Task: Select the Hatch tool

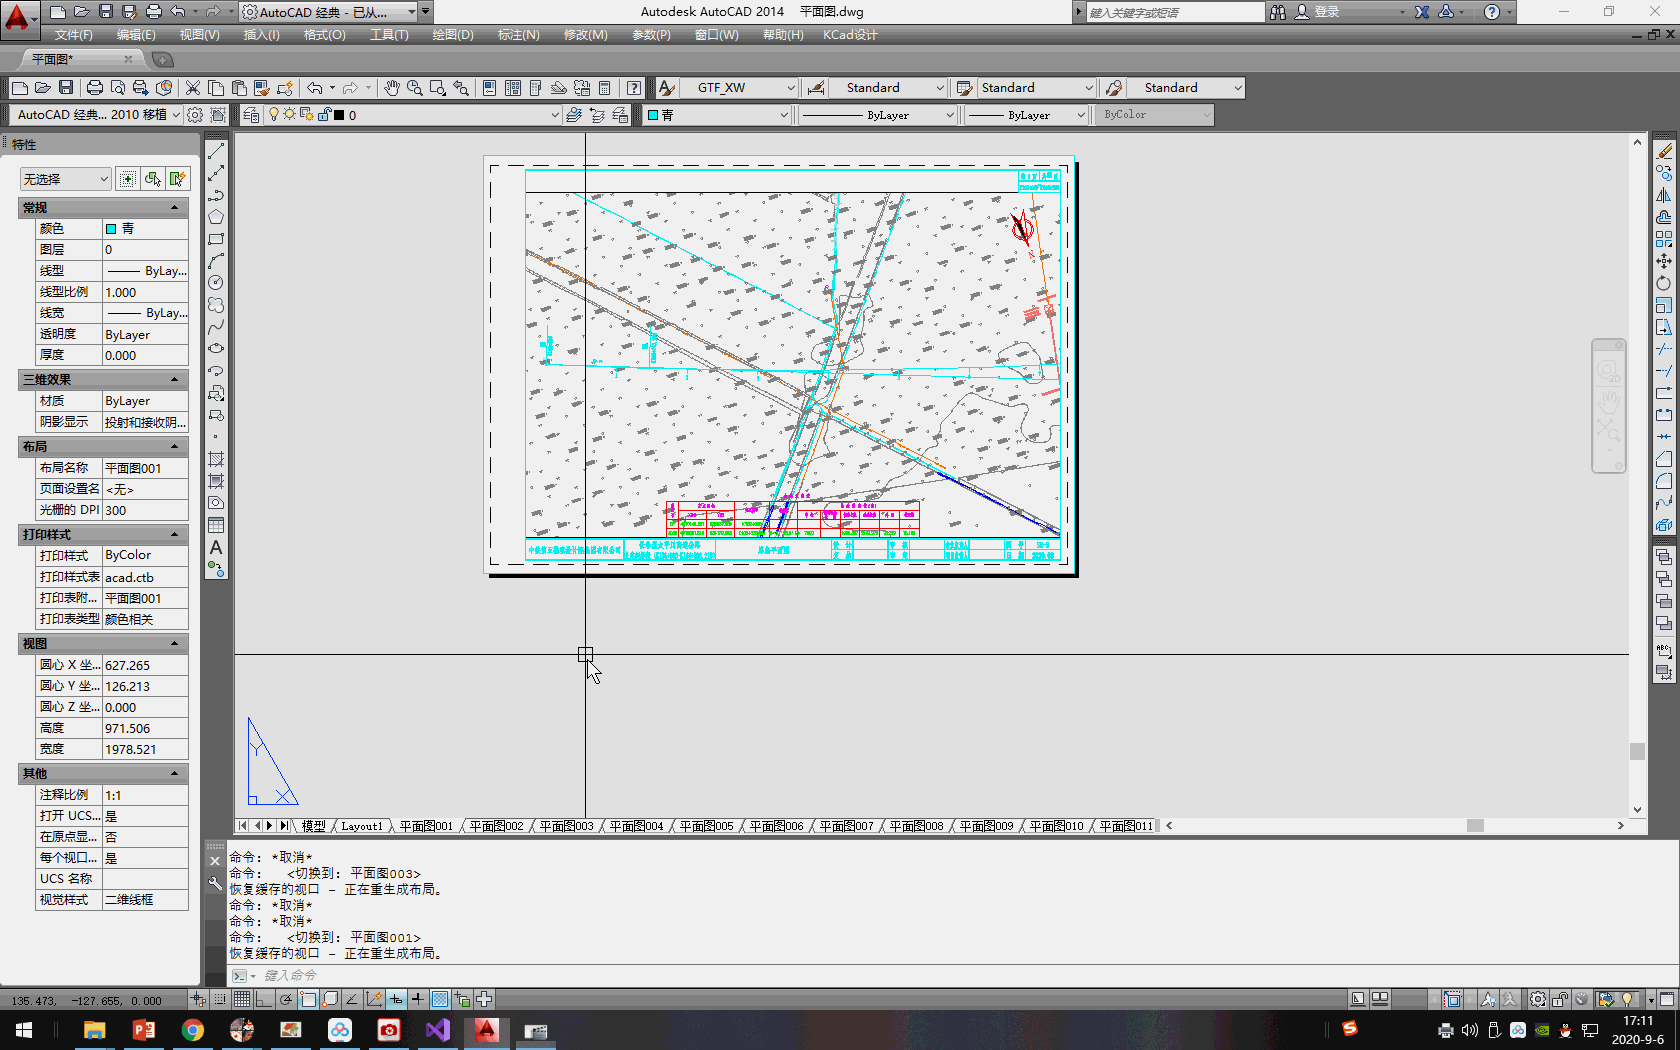Action: [x=215, y=459]
